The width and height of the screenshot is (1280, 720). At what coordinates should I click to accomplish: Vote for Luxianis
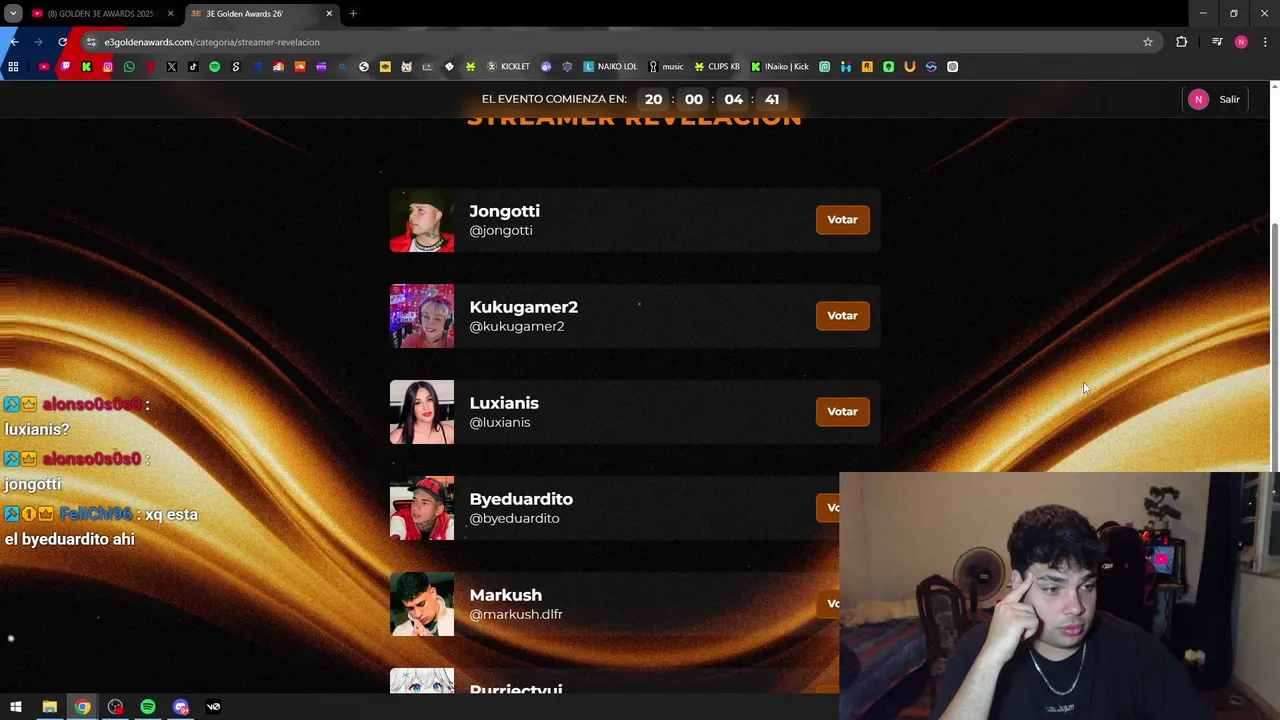(x=842, y=412)
